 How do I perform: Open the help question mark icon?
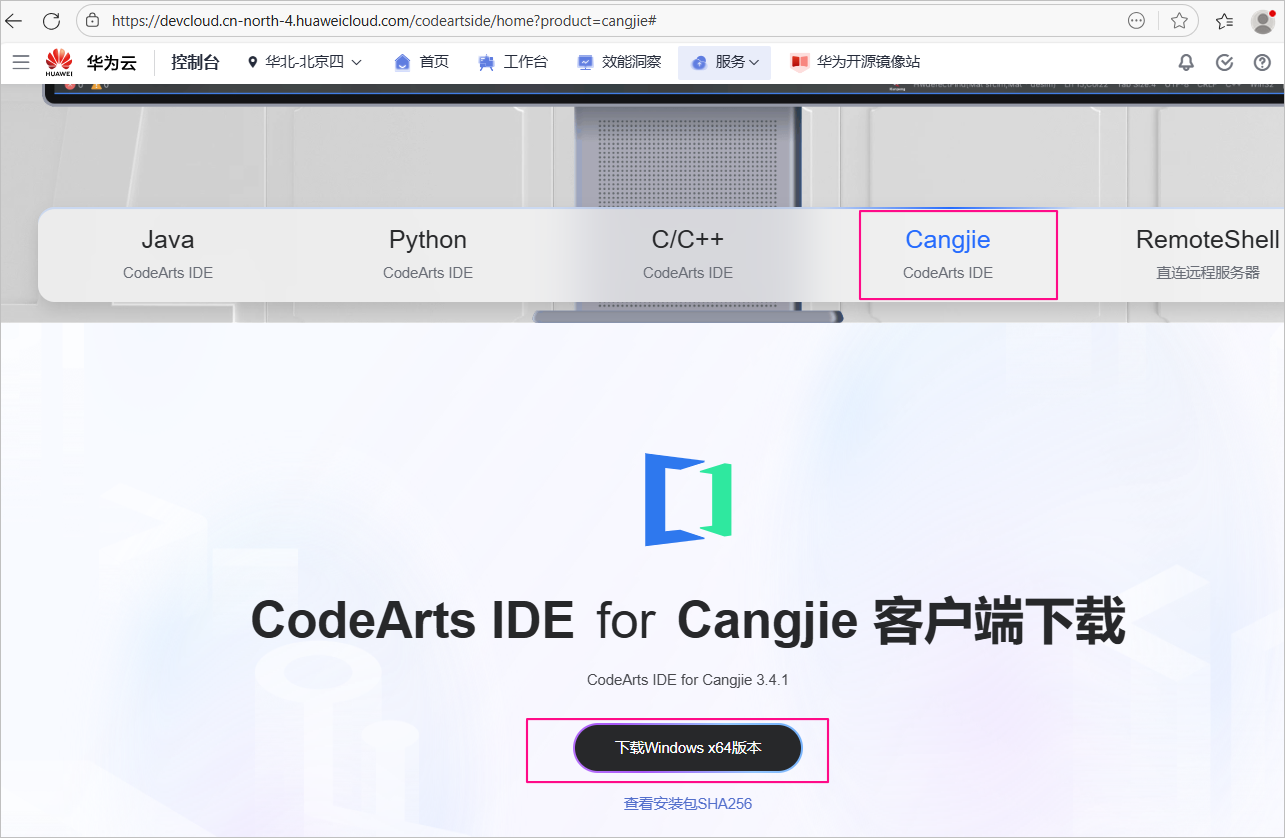pos(1262,62)
